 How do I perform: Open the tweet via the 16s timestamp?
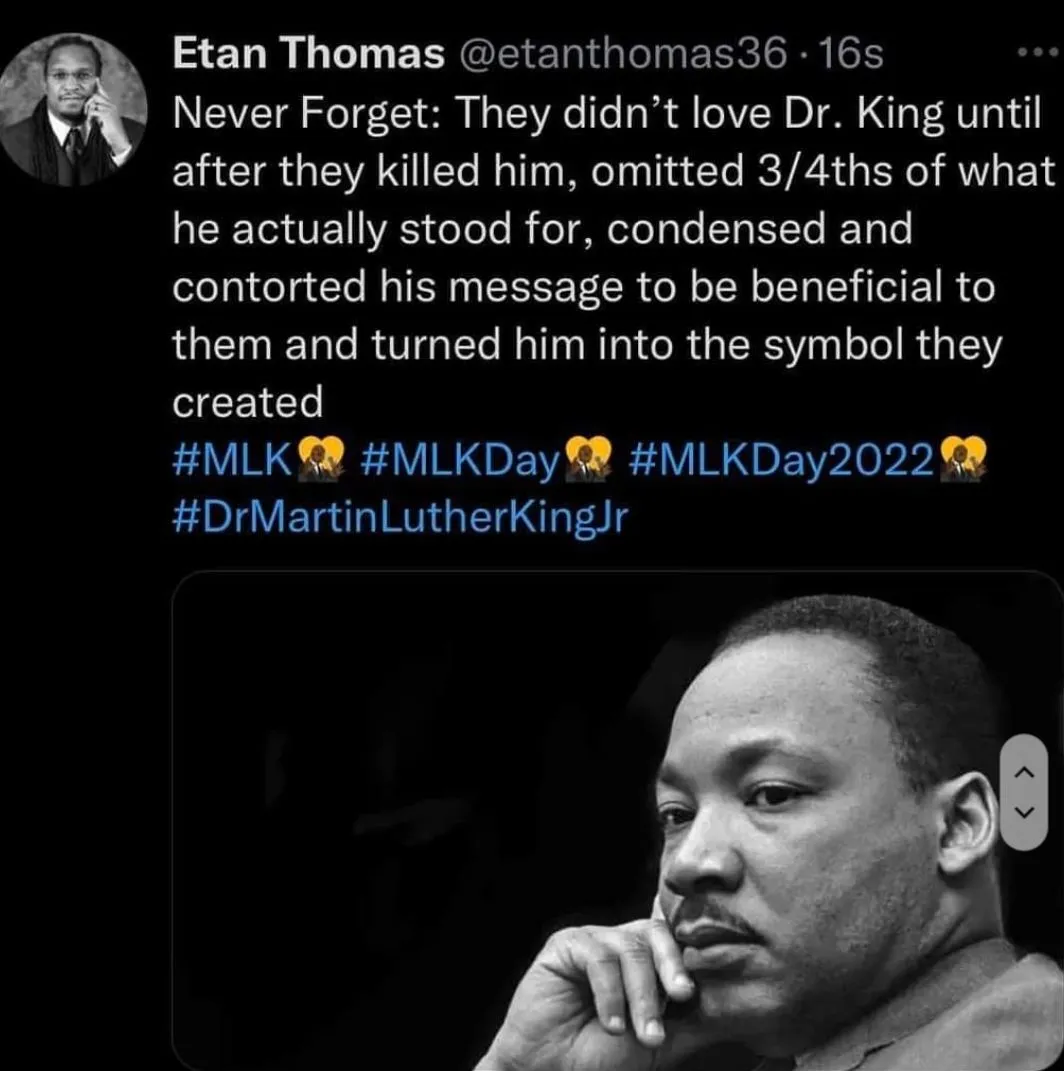[x=849, y=54]
